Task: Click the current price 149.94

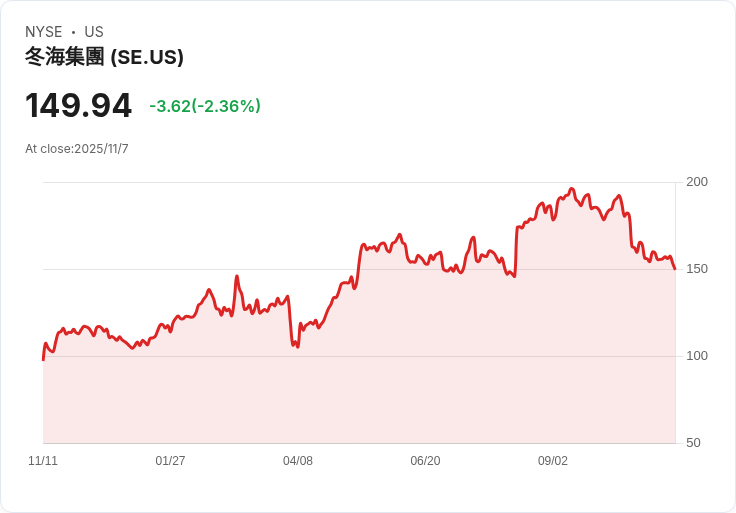Action: click(78, 105)
